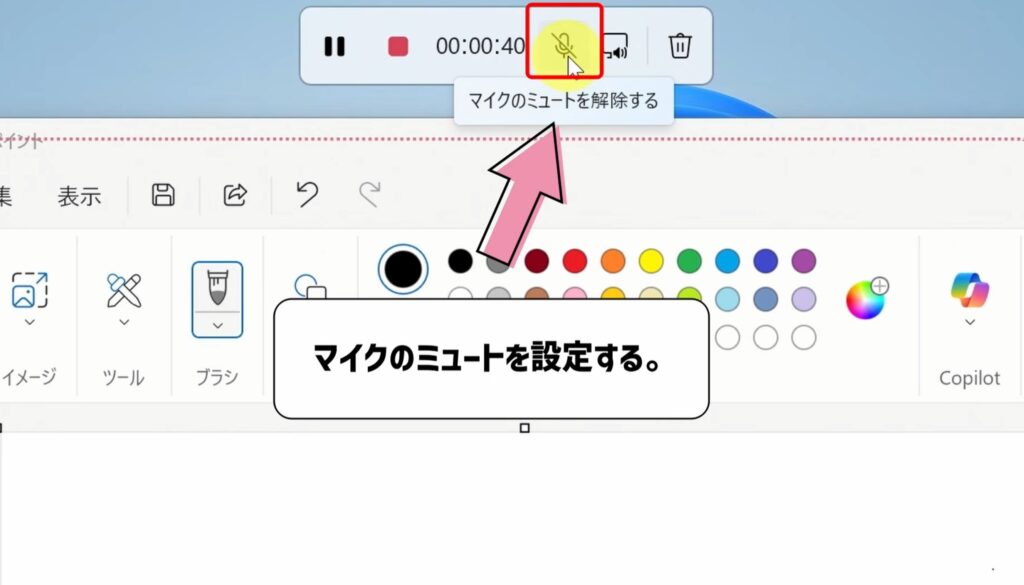Select the red color swatch

click(575, 258)
